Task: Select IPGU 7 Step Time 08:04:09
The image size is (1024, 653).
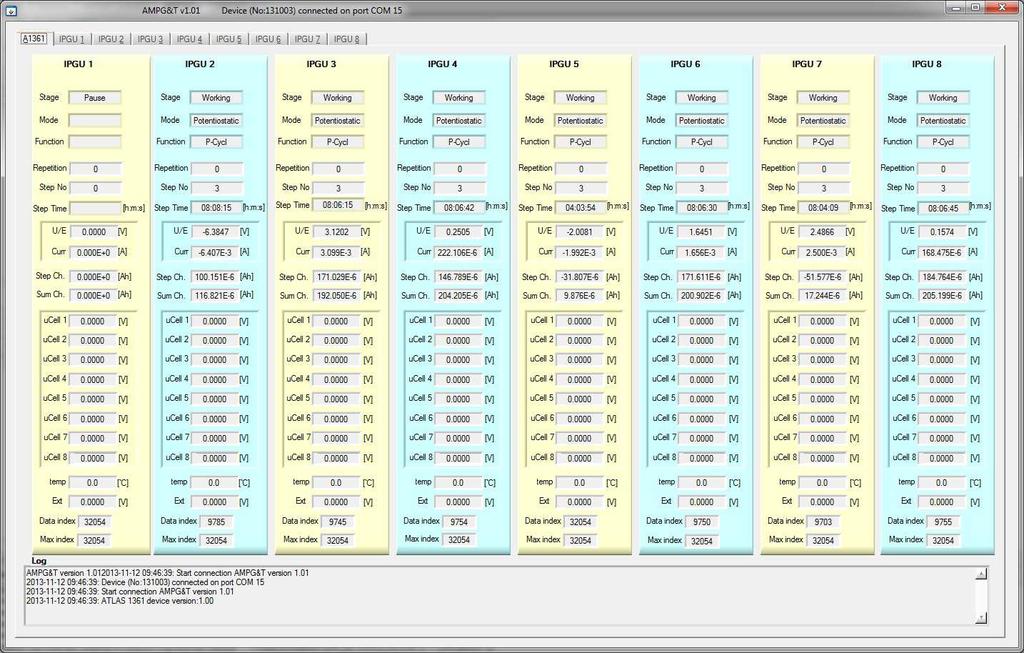Action: pos(824,208)
